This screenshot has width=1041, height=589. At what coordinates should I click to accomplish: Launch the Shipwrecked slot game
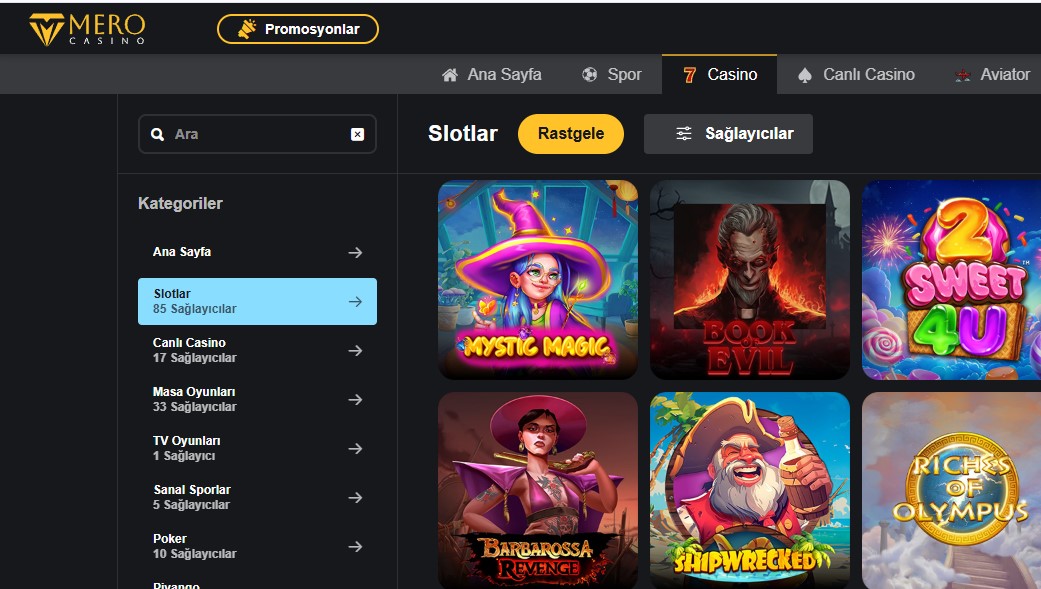(x=749, y=490)
